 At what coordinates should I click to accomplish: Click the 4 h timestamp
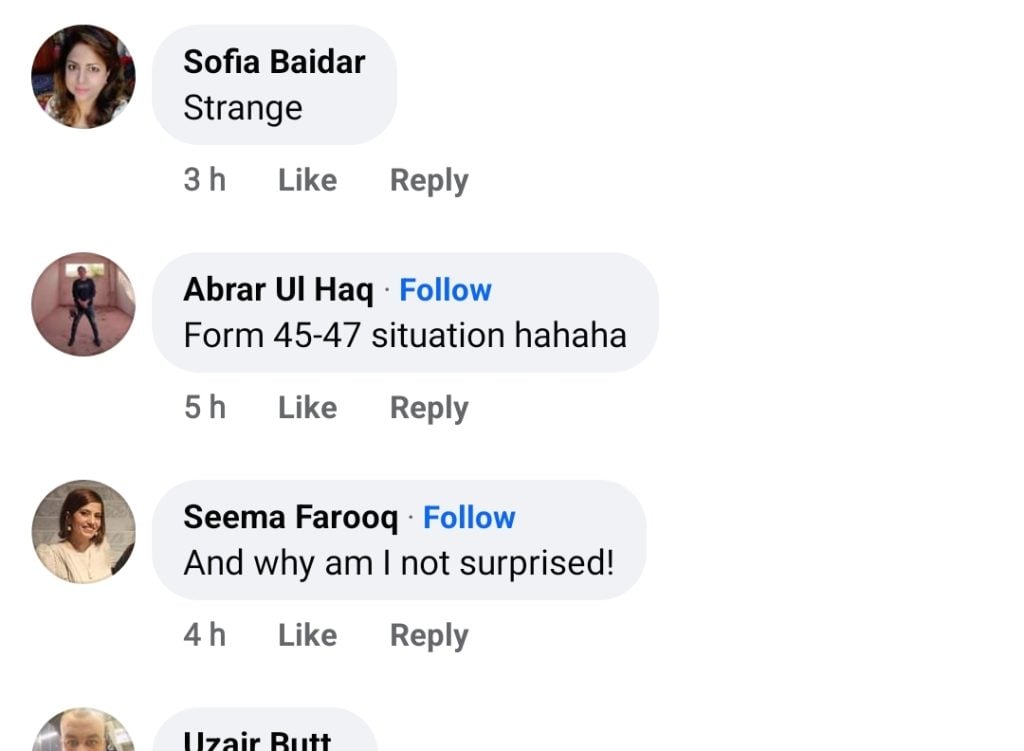[205, 635]
